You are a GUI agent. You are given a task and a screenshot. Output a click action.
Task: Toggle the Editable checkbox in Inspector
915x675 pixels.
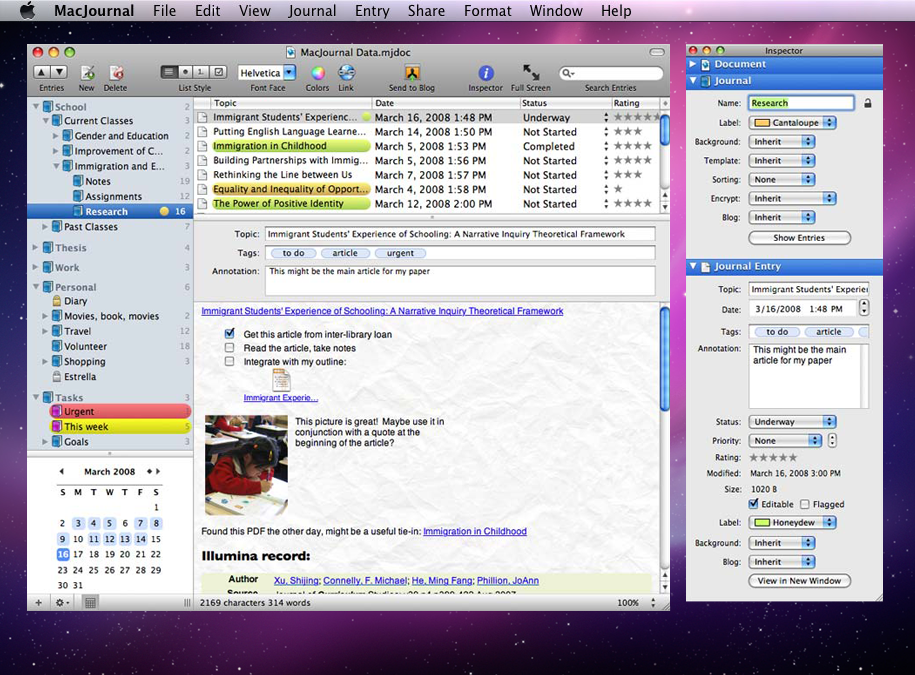point(754,503)
